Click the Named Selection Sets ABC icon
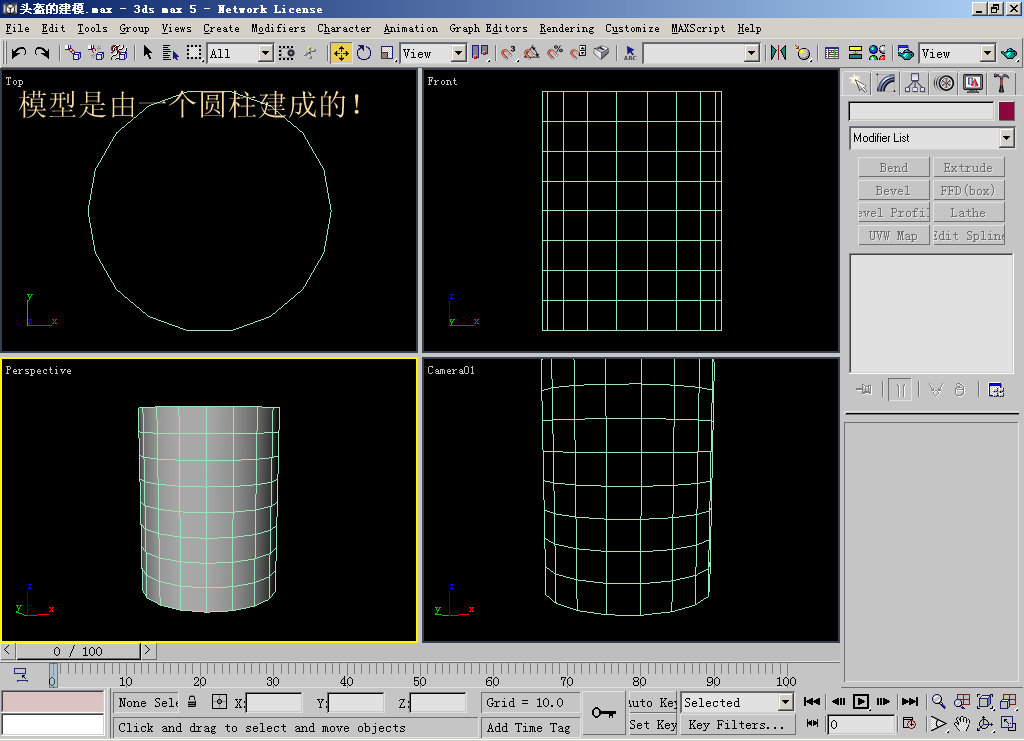The height and width of the screenshot is (741, 1024). tap(630, 53)
